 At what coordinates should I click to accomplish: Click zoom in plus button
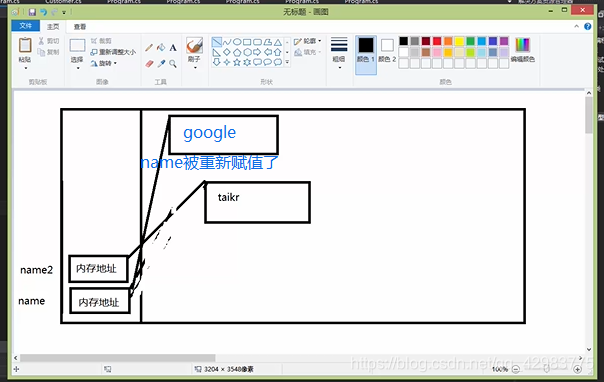[x=577, y=369]
